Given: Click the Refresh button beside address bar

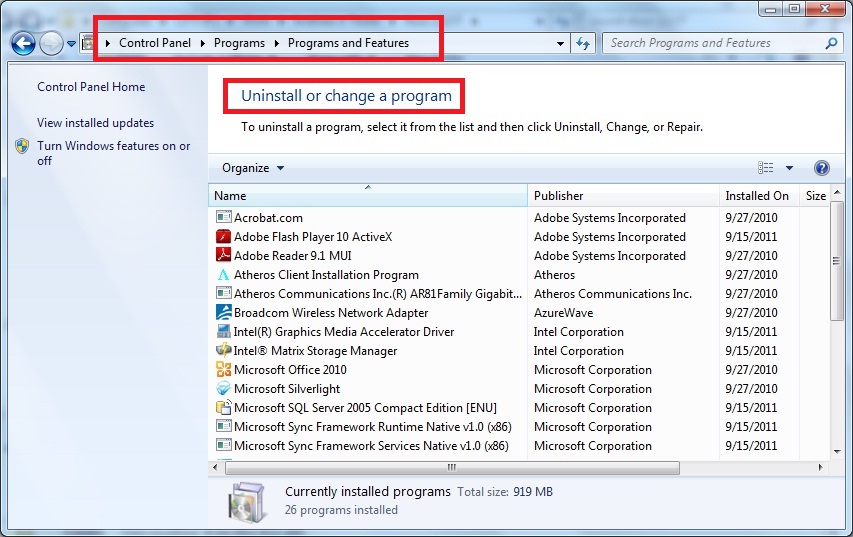Looking at the screenshot, I should click(583, 43).
